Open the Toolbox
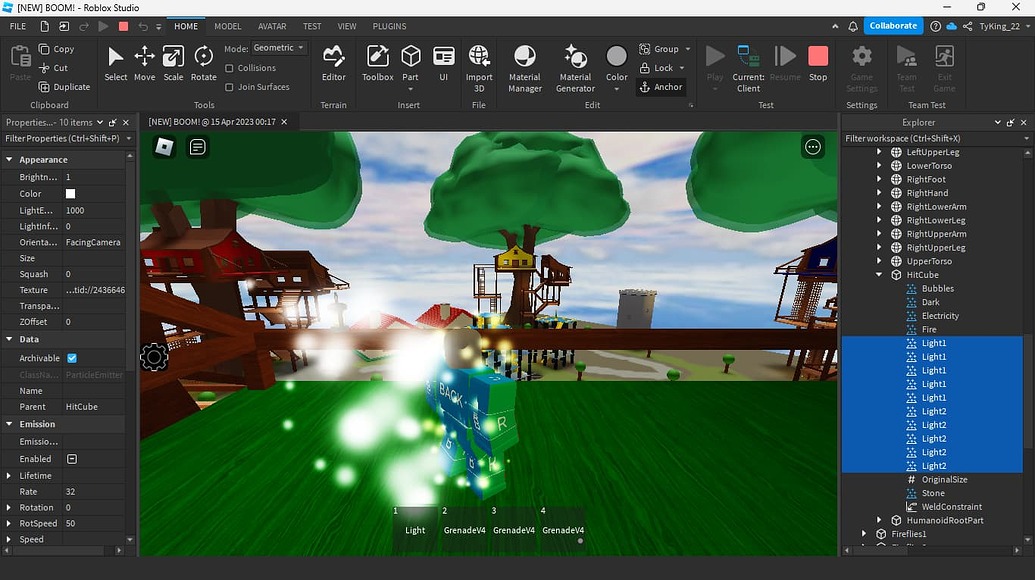 pyautogui.click(x=377, y=62)
